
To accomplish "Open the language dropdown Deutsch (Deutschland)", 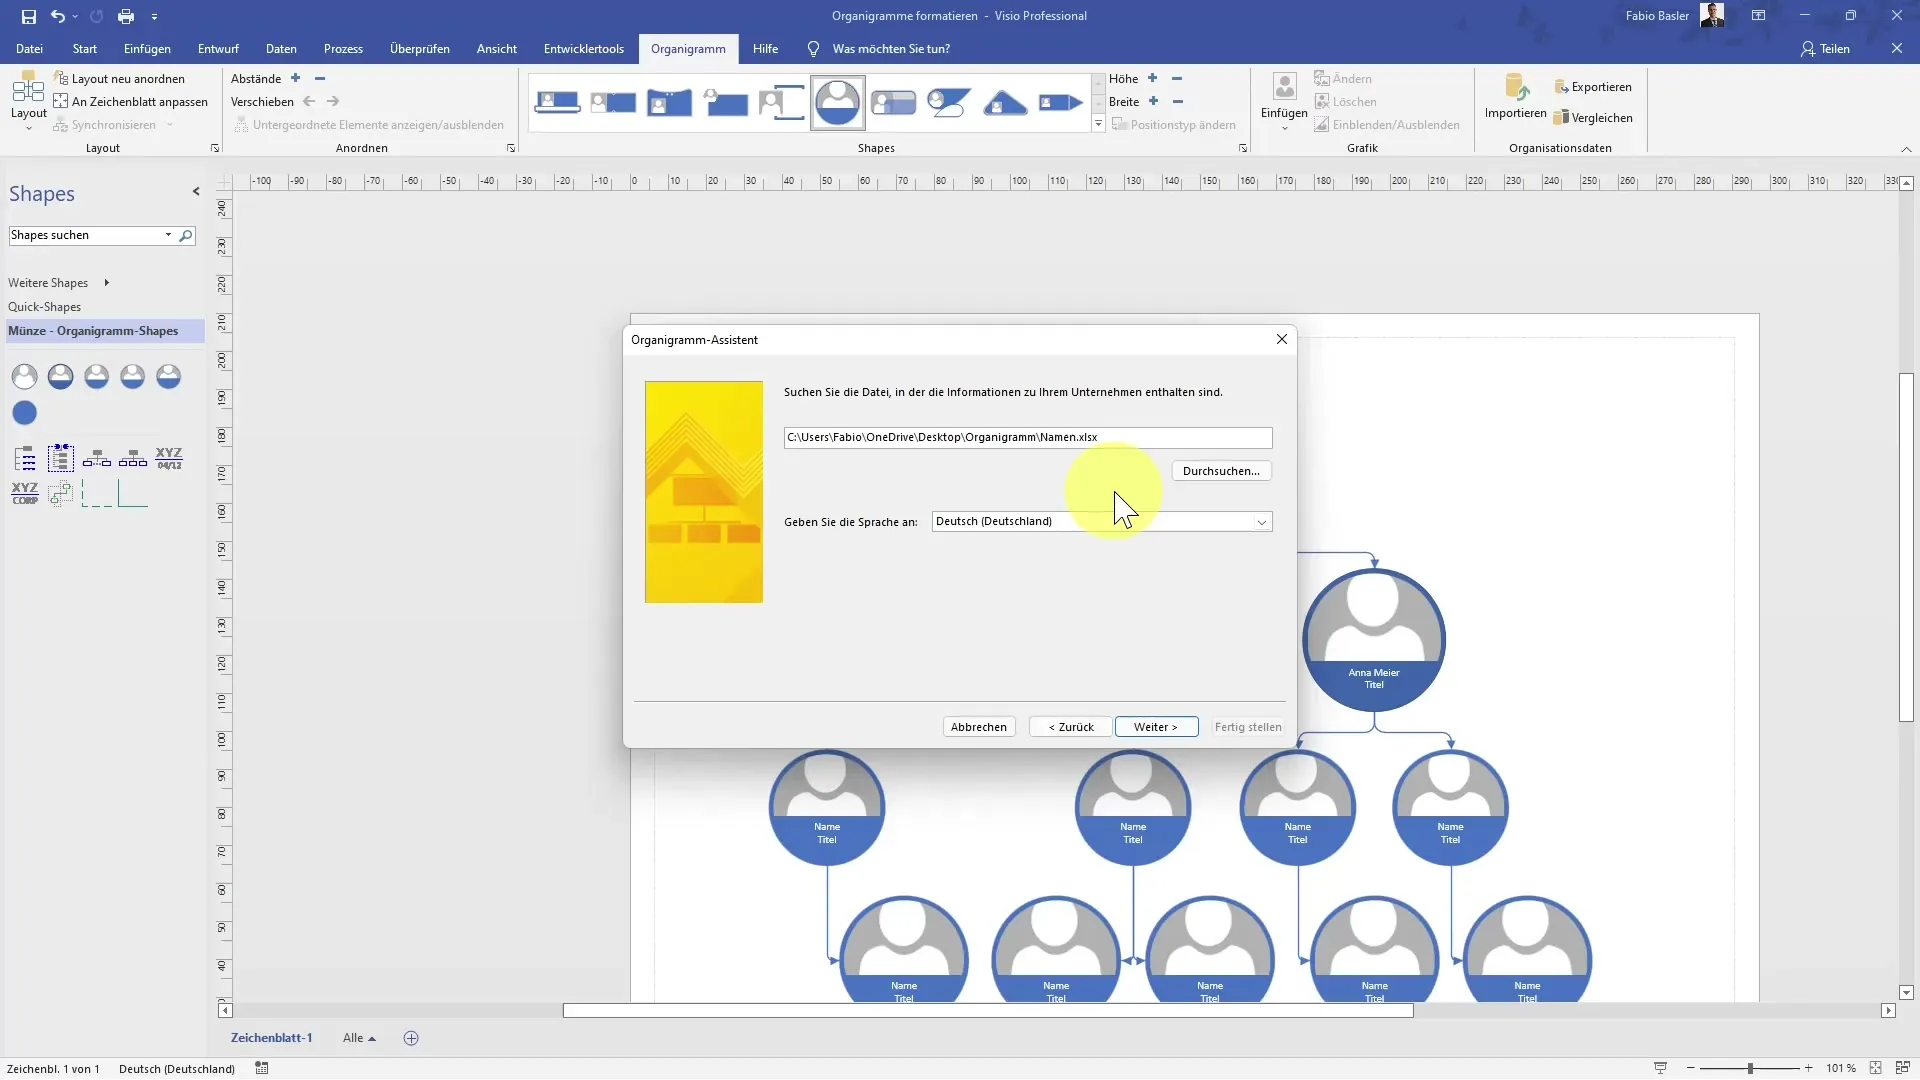I will click(1102, 521).
